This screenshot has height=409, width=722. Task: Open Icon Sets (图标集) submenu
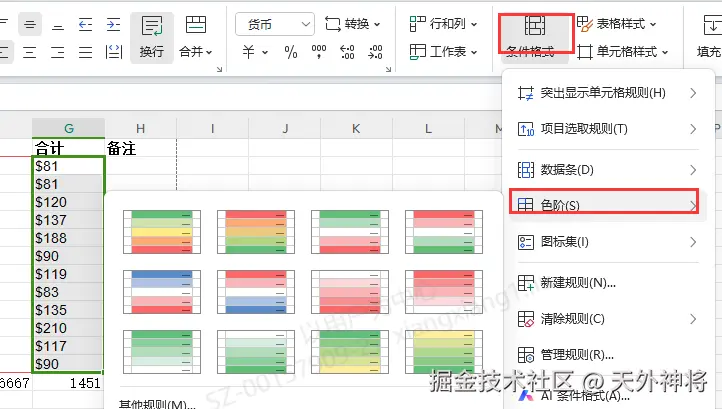608,242
